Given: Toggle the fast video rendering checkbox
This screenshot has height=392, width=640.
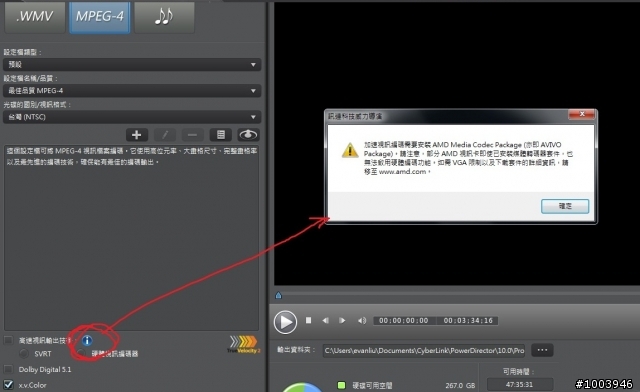Looking at the screenshot, I should tap(8, 340).
